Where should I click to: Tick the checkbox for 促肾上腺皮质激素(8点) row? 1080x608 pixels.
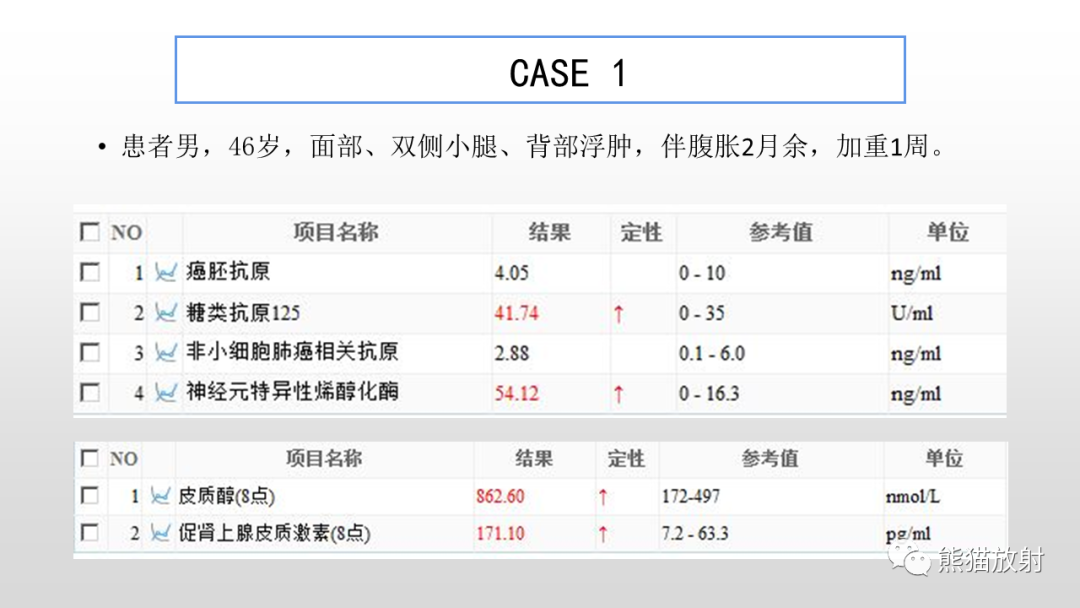pos(90,532)
